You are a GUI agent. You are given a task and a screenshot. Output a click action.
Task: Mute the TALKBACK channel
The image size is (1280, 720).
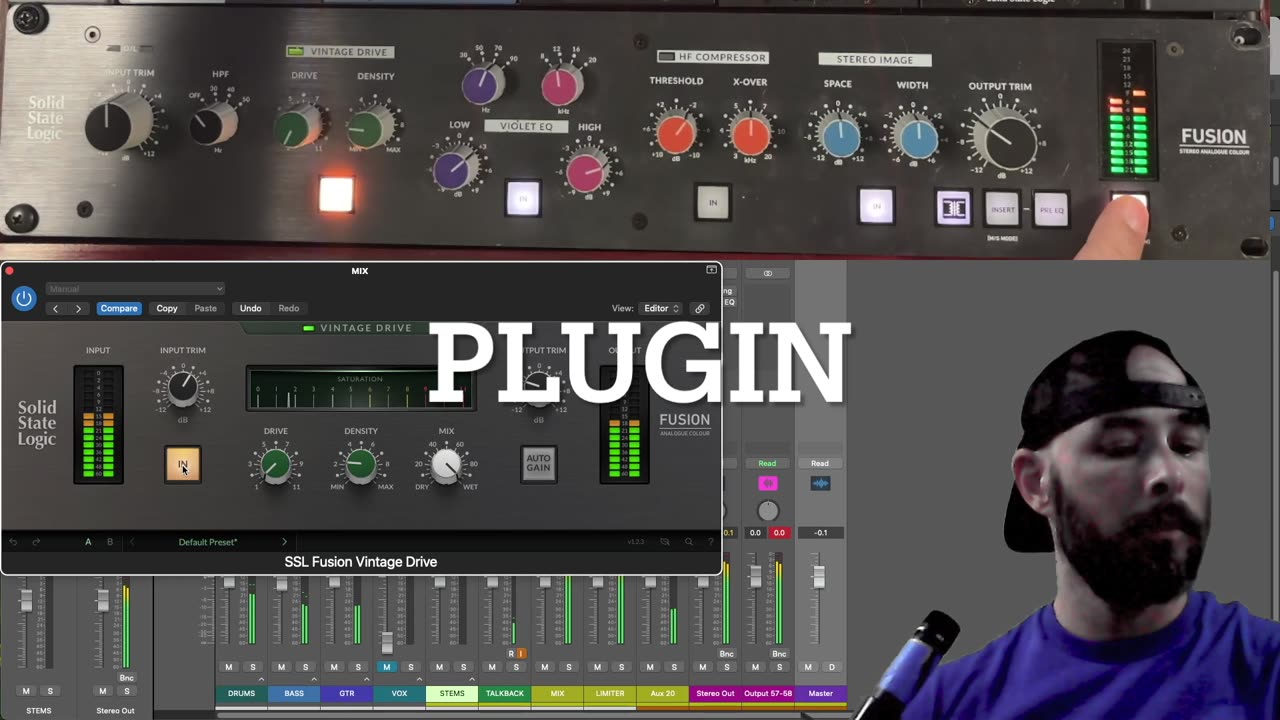click(492, 667)
